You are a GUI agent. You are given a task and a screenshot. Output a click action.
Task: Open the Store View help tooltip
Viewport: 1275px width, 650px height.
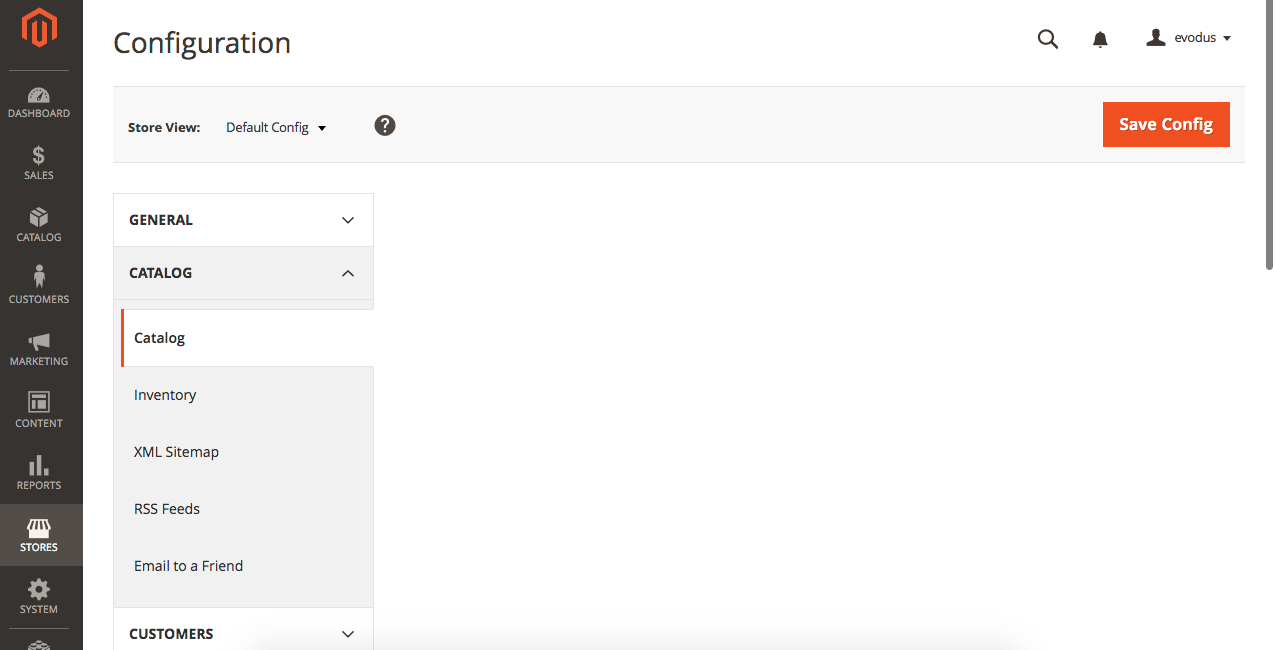pyautogui.click(x=385, y=126)
